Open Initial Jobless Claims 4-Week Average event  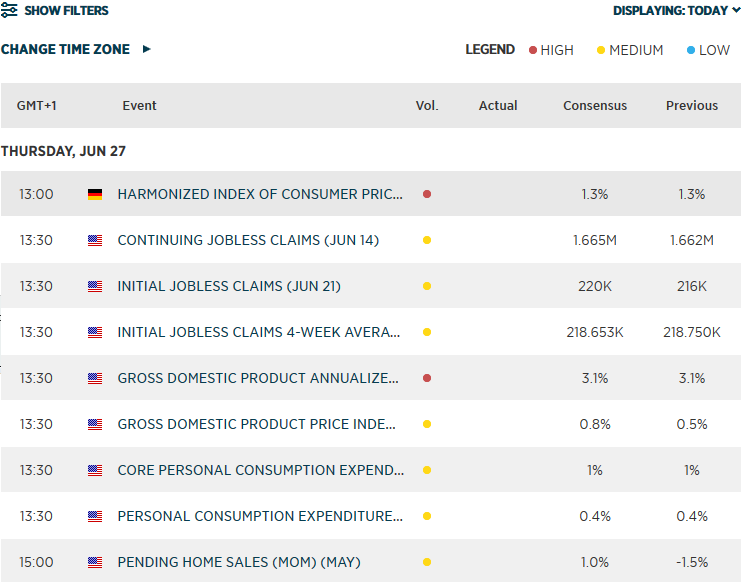pos(259,332)
